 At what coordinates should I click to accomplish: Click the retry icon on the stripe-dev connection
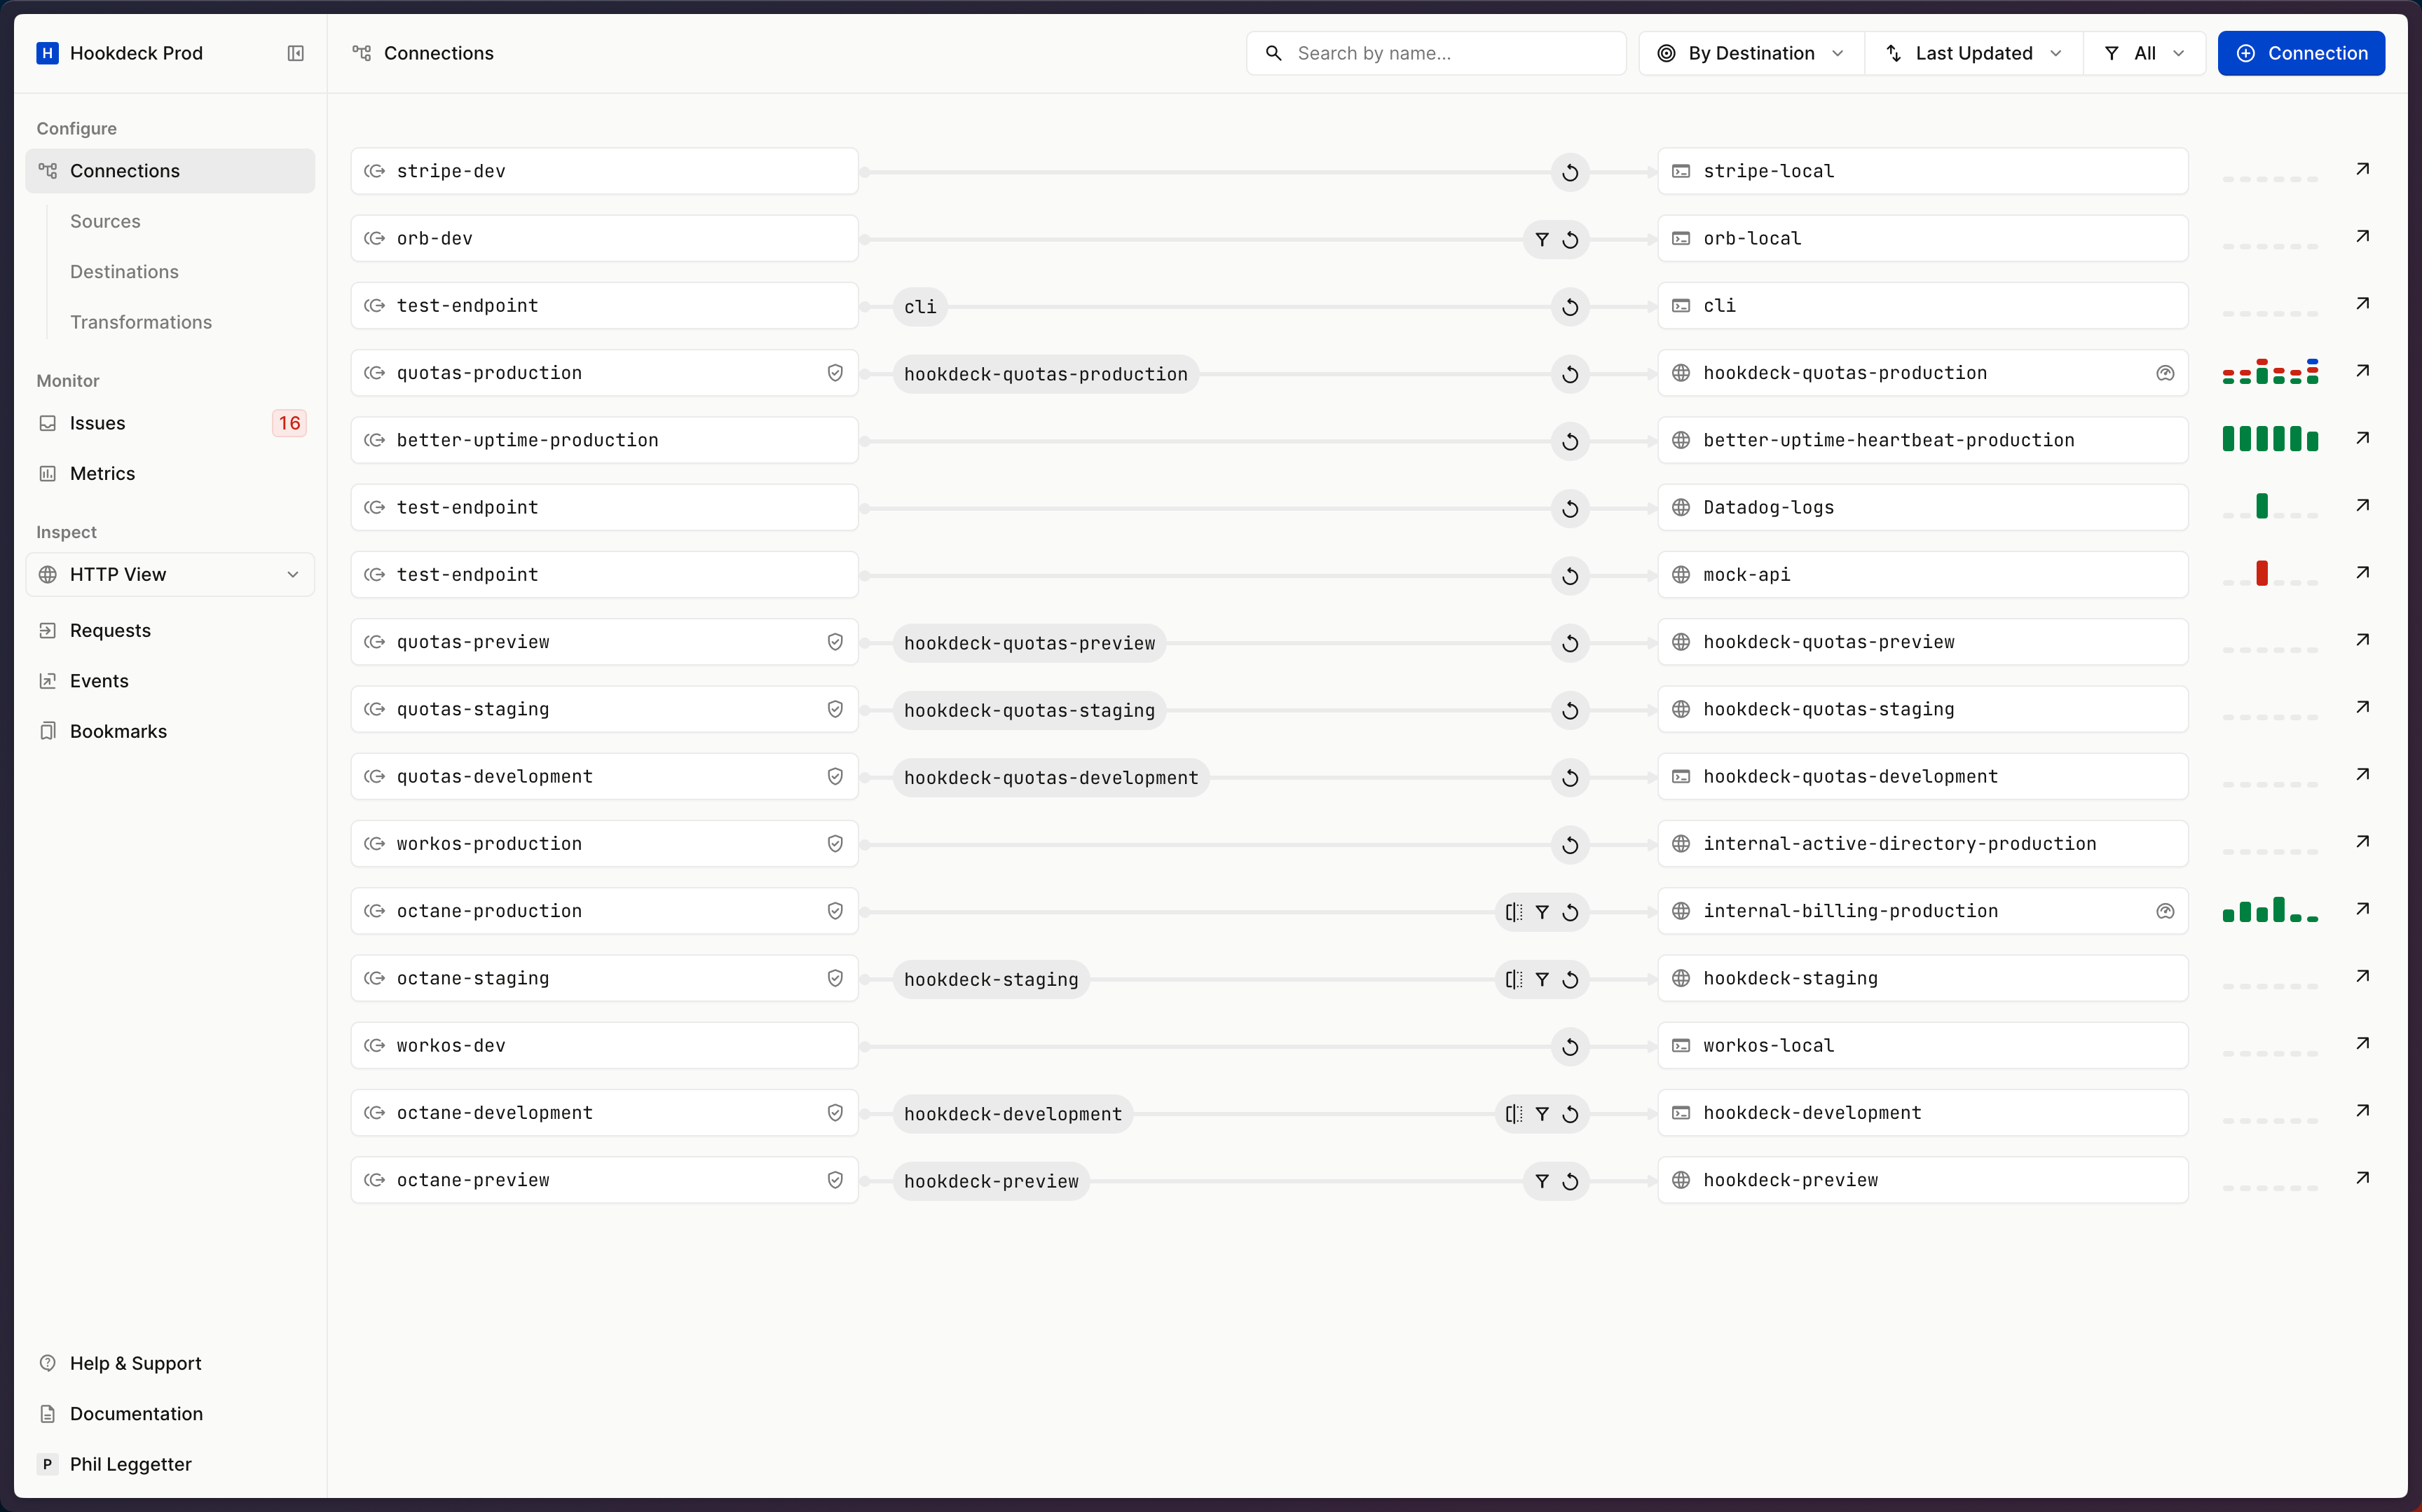tap(1569, 172)
